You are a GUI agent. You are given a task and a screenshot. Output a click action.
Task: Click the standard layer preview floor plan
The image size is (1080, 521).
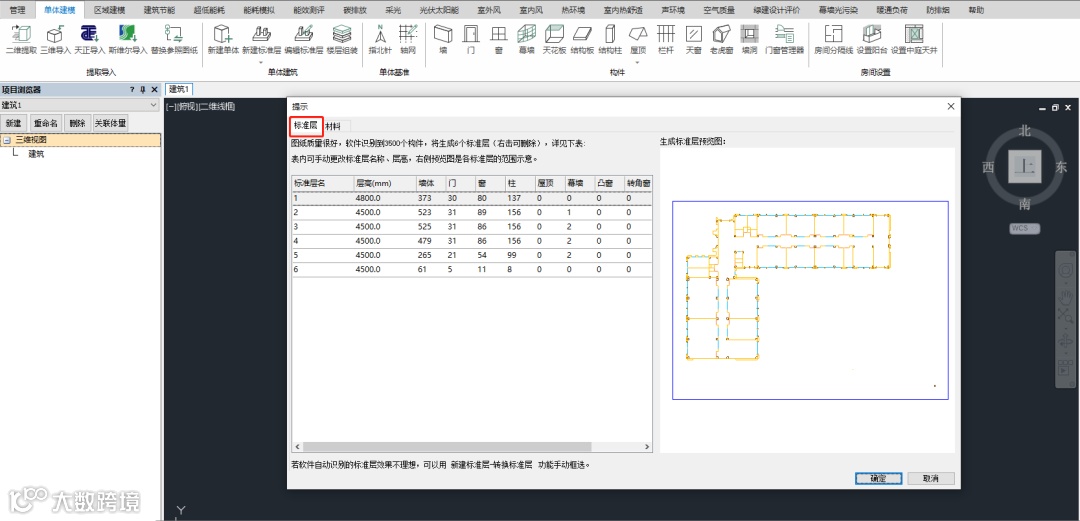pyautogui.click(x=810, y=300)
